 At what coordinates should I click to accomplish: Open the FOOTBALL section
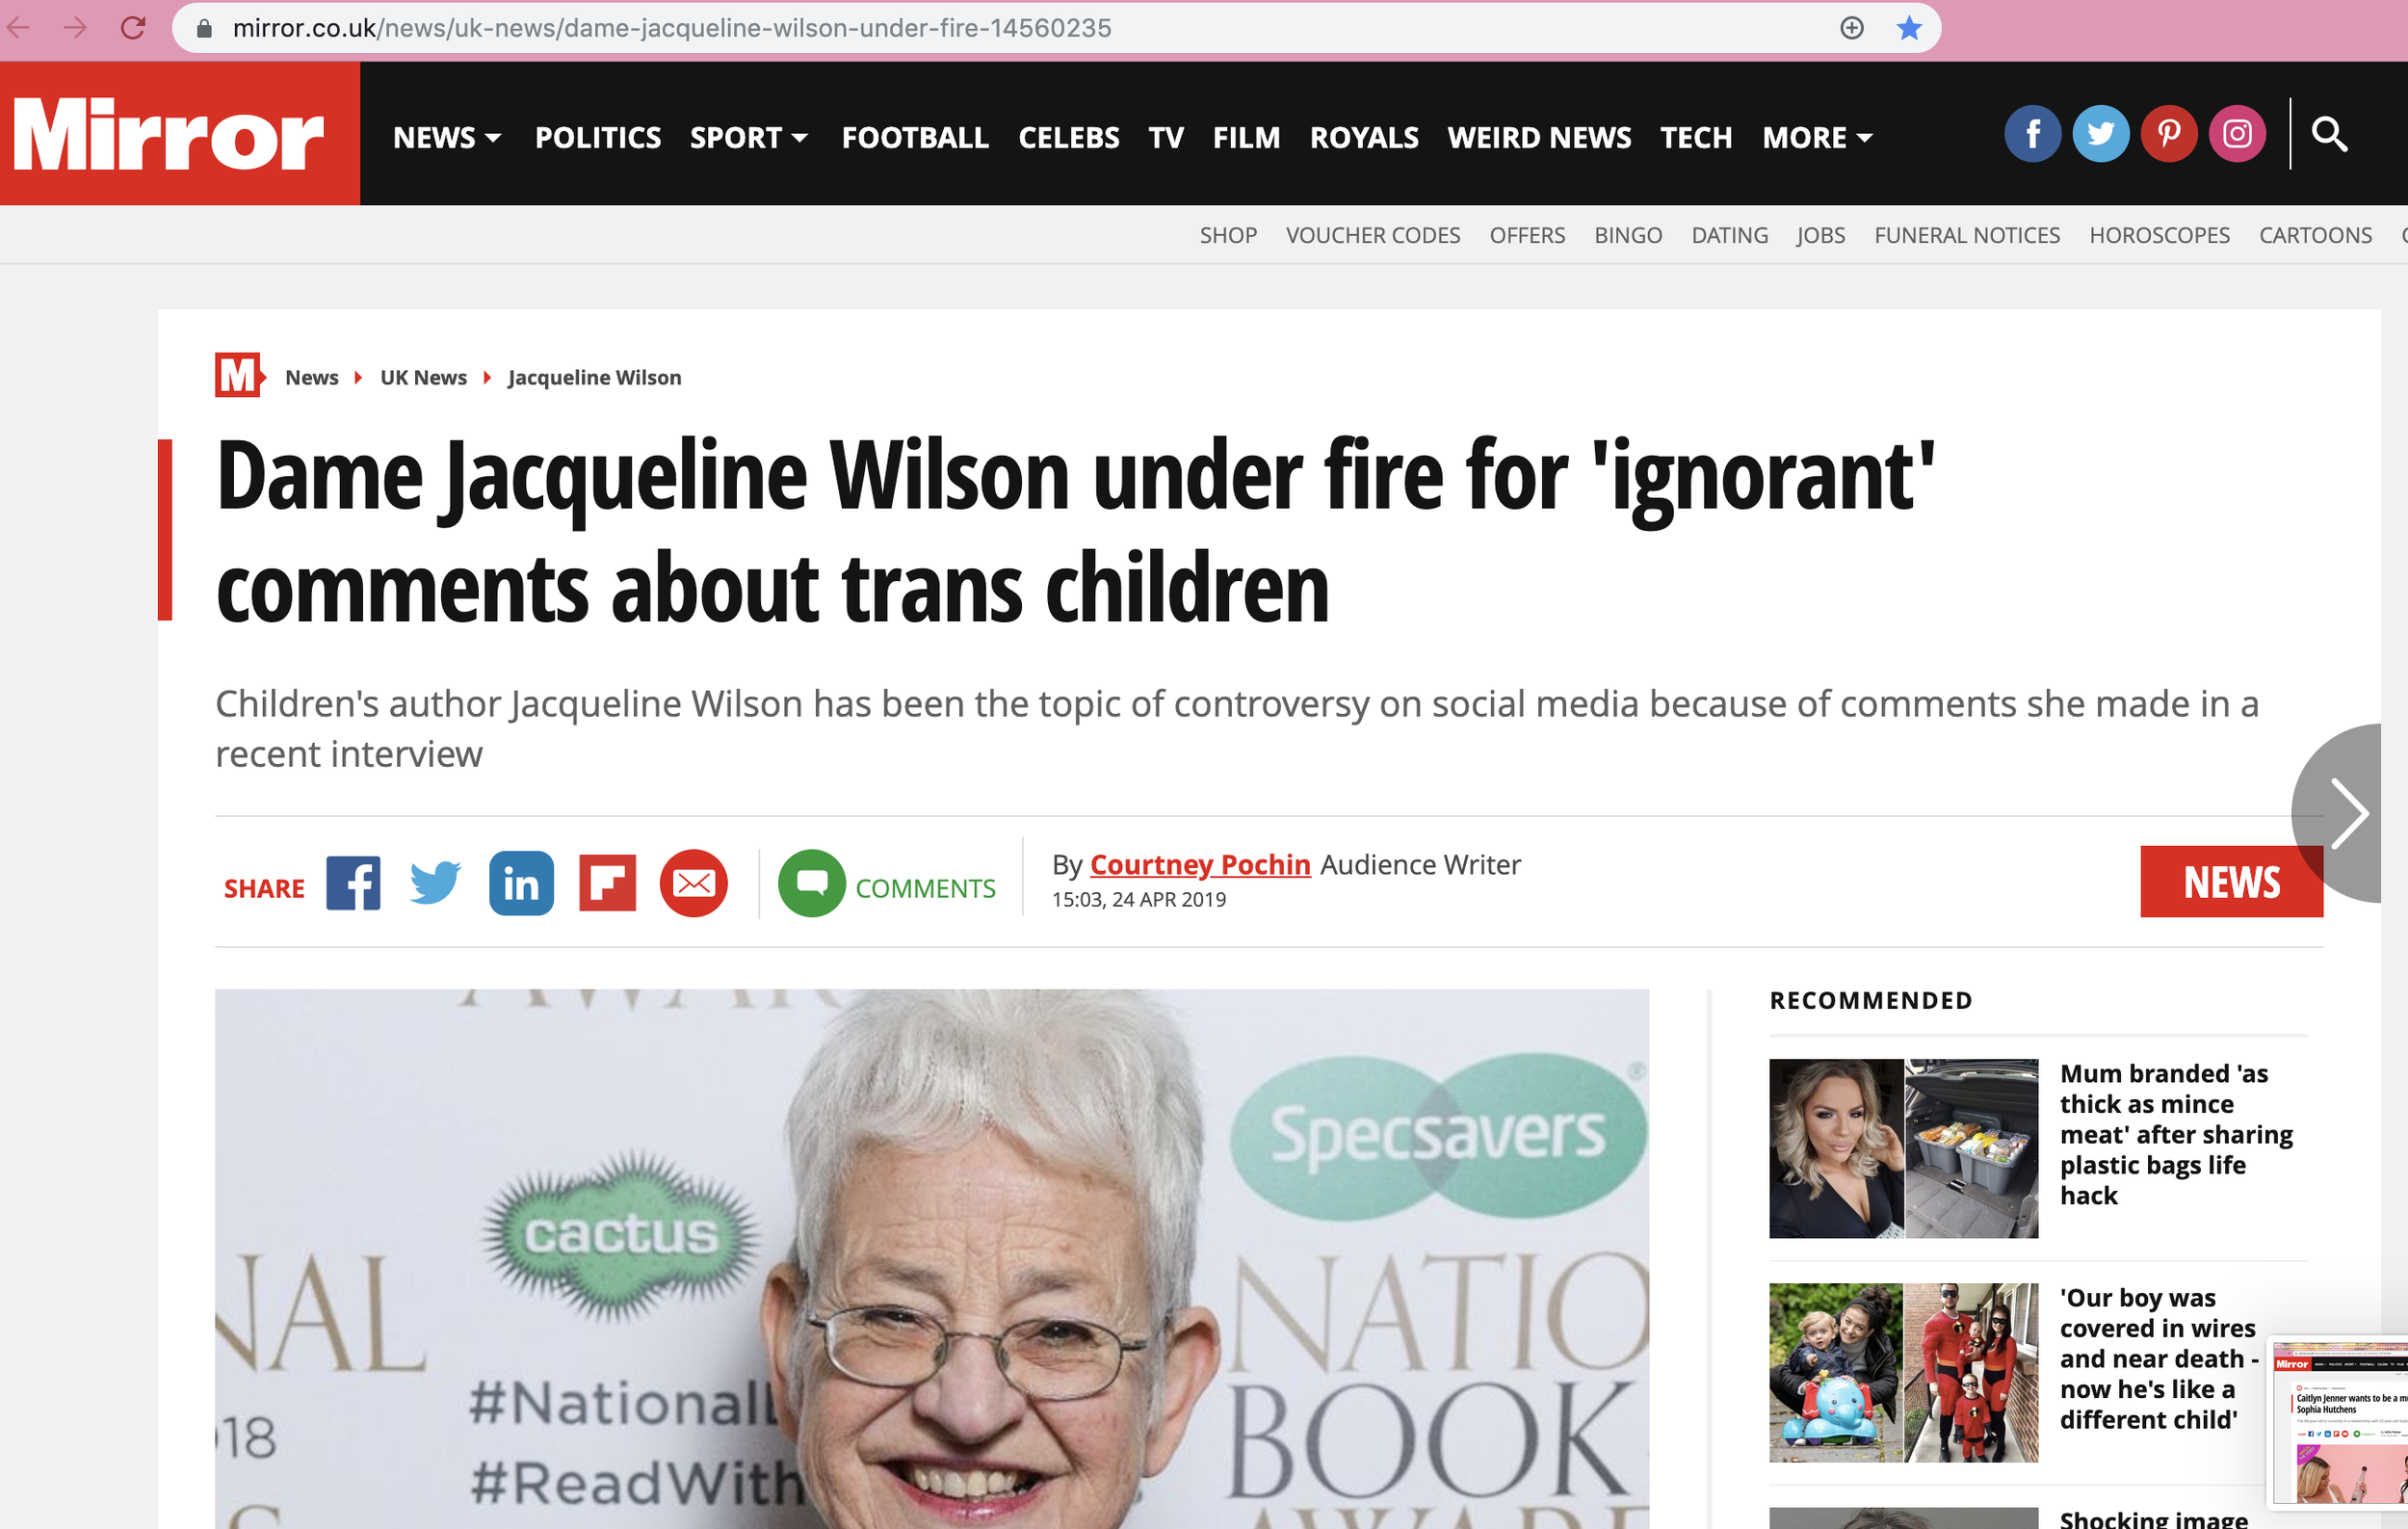pos(915,138)
